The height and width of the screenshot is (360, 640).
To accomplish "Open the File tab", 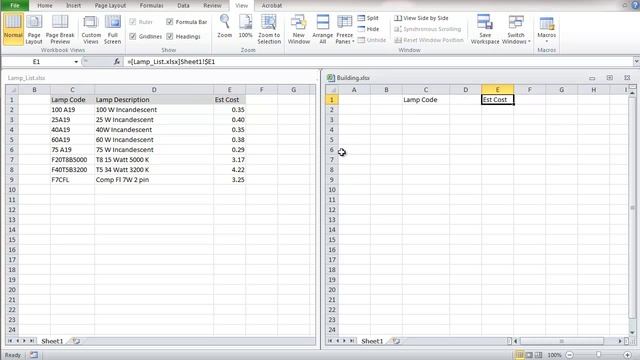I will coord(15,5).
